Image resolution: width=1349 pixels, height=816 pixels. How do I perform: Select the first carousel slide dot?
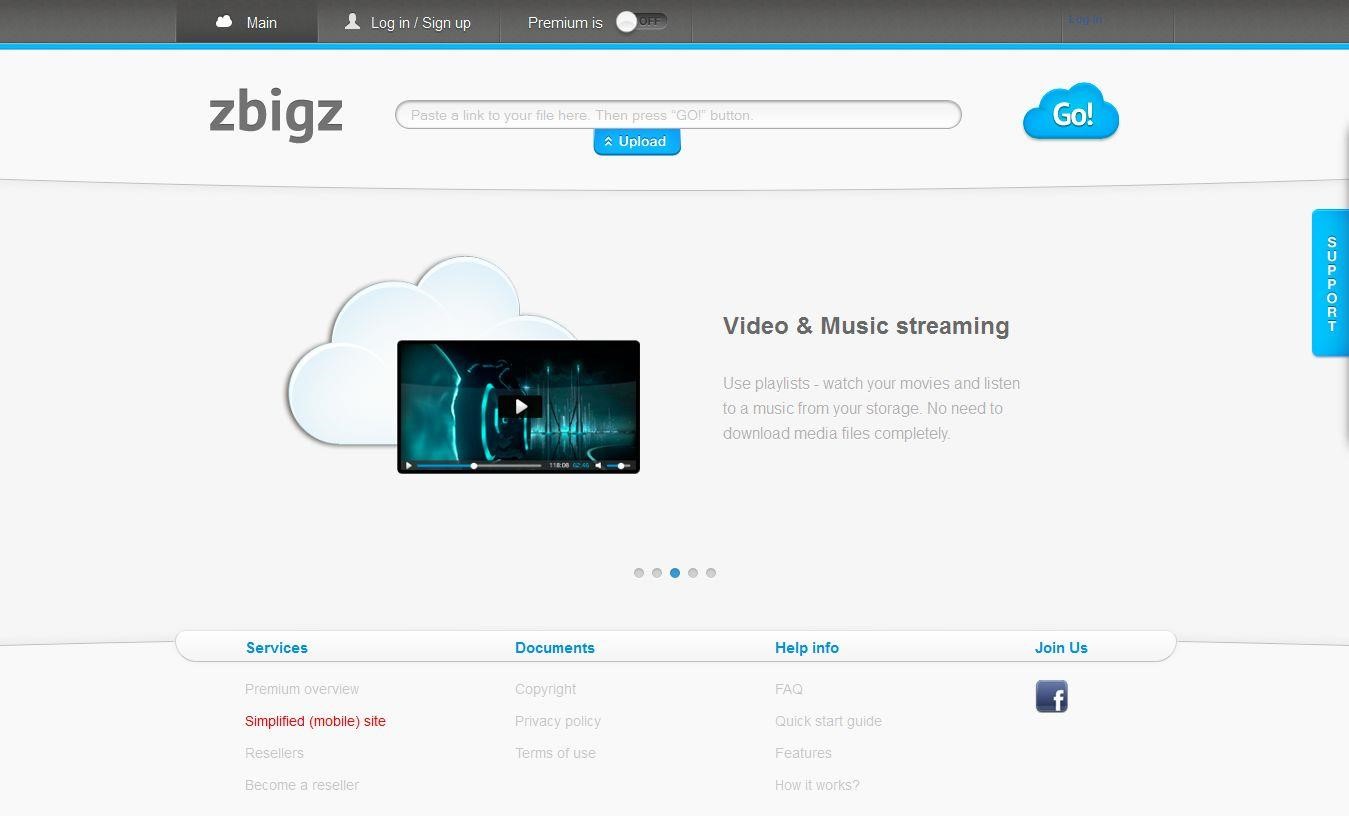pyautogui.click(x=639, y=573)
